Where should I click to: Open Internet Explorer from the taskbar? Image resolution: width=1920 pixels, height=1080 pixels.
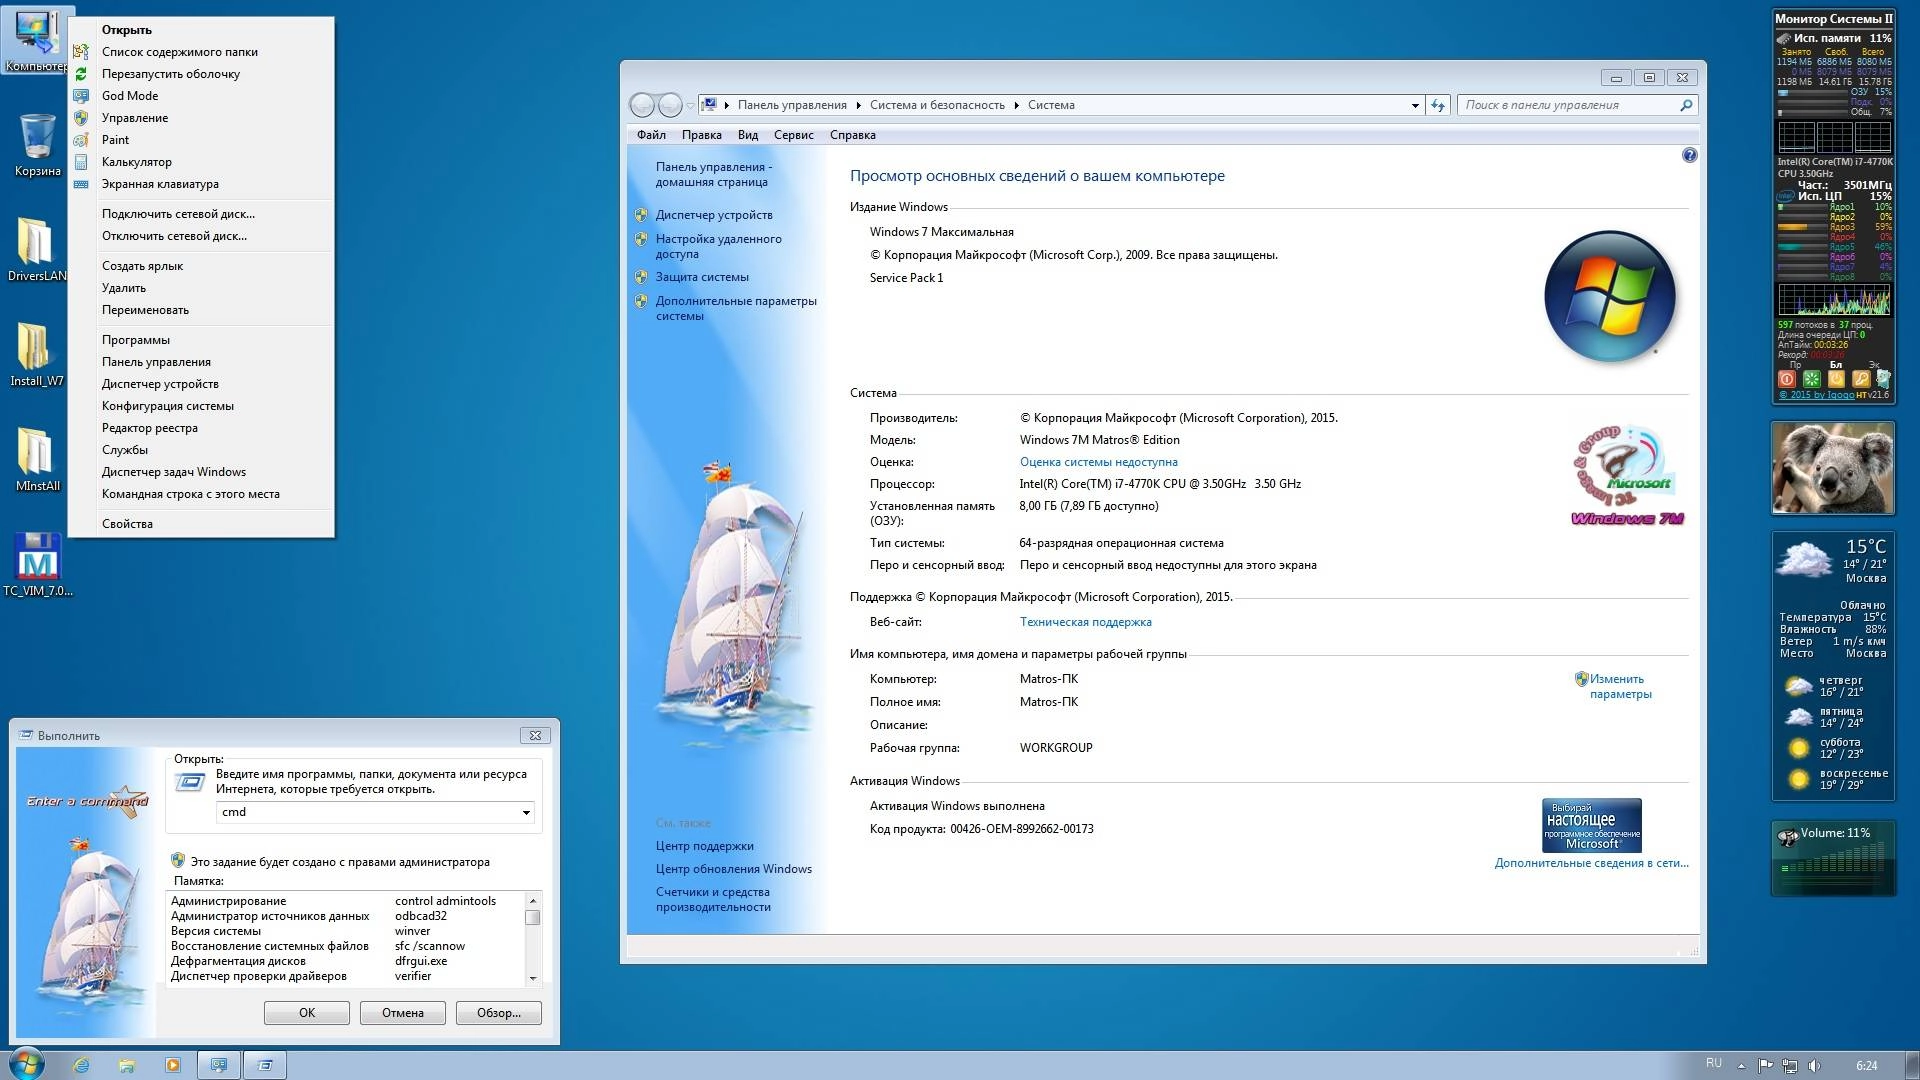81,1065
